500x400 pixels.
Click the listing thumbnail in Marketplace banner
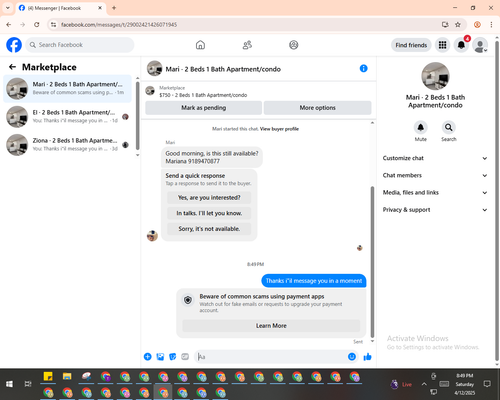point(150,91)
